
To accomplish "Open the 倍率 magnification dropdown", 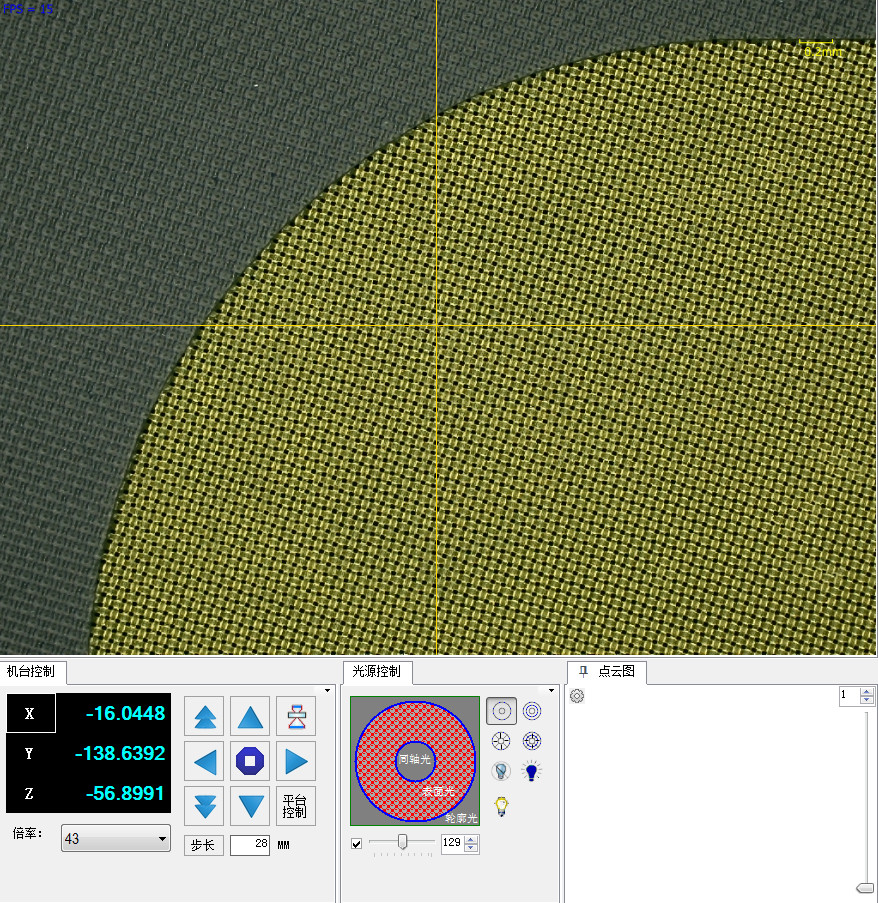I will 116,839.
